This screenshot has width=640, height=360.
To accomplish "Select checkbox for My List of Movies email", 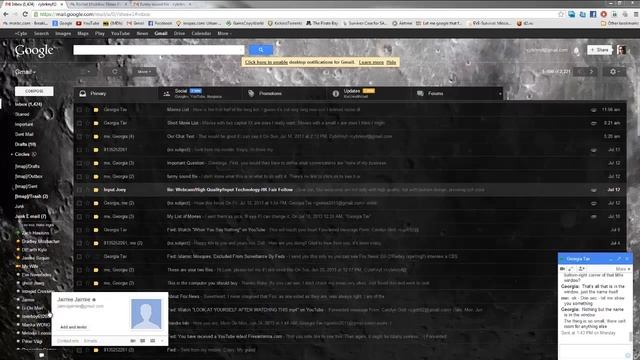I will [79, 216].
